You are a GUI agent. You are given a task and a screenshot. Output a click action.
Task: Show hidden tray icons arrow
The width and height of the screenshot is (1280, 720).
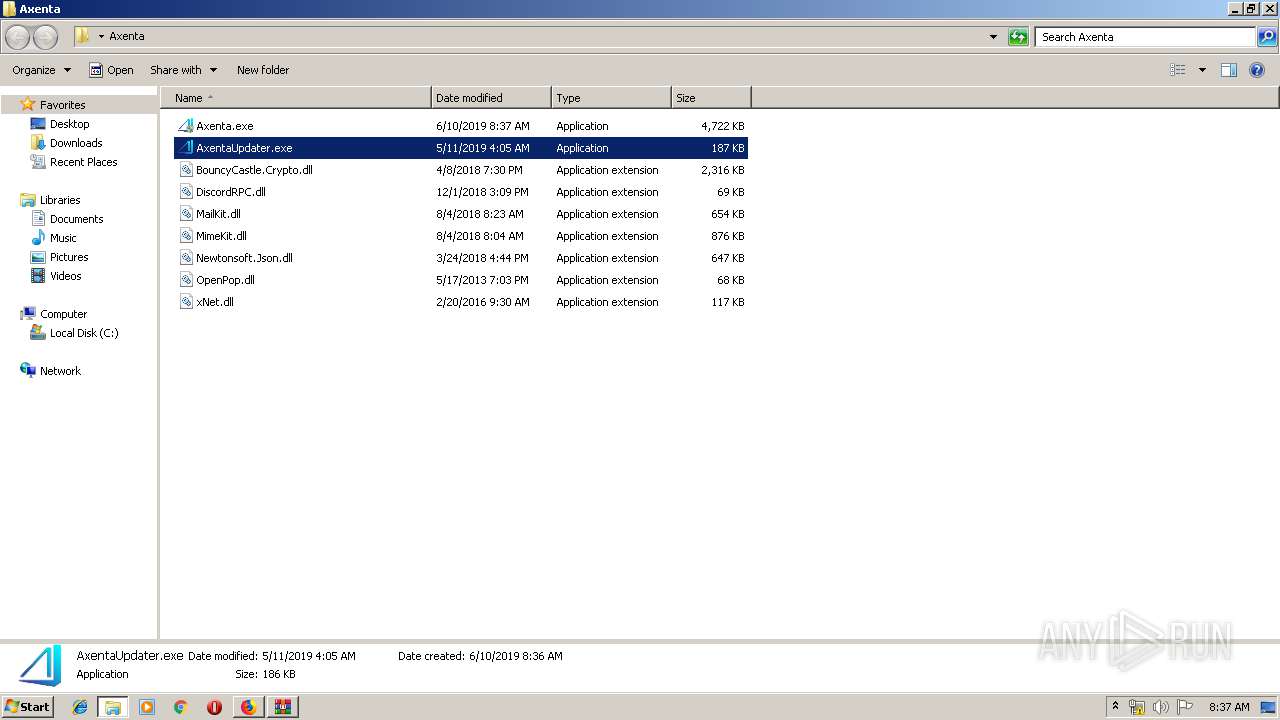[x=1115, y=707]
